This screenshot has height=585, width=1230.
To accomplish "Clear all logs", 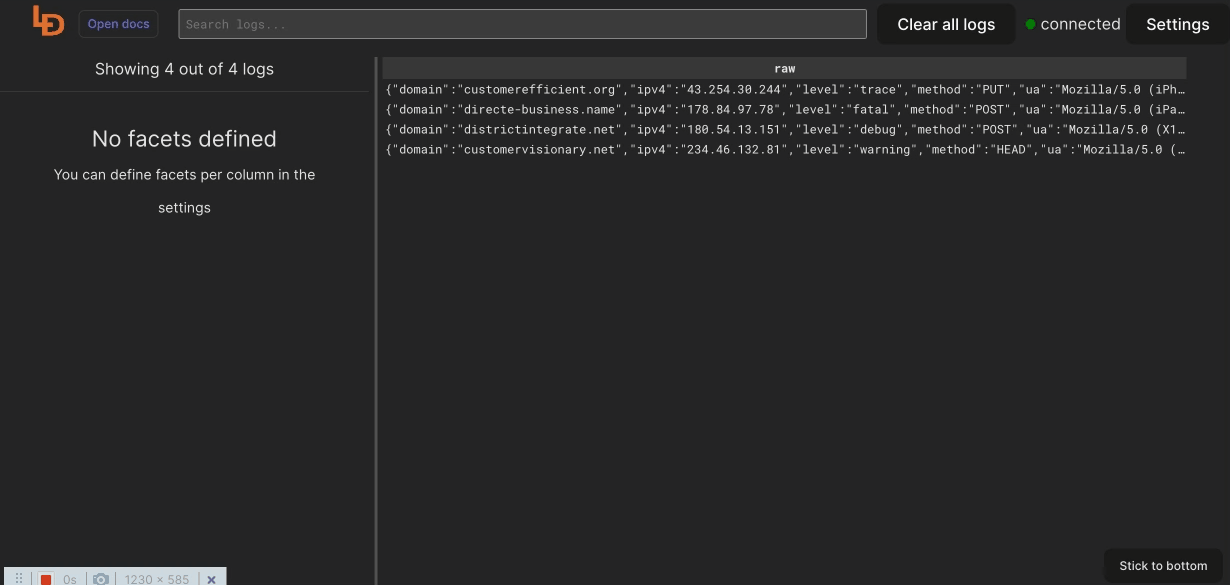I will pos(945,25).
